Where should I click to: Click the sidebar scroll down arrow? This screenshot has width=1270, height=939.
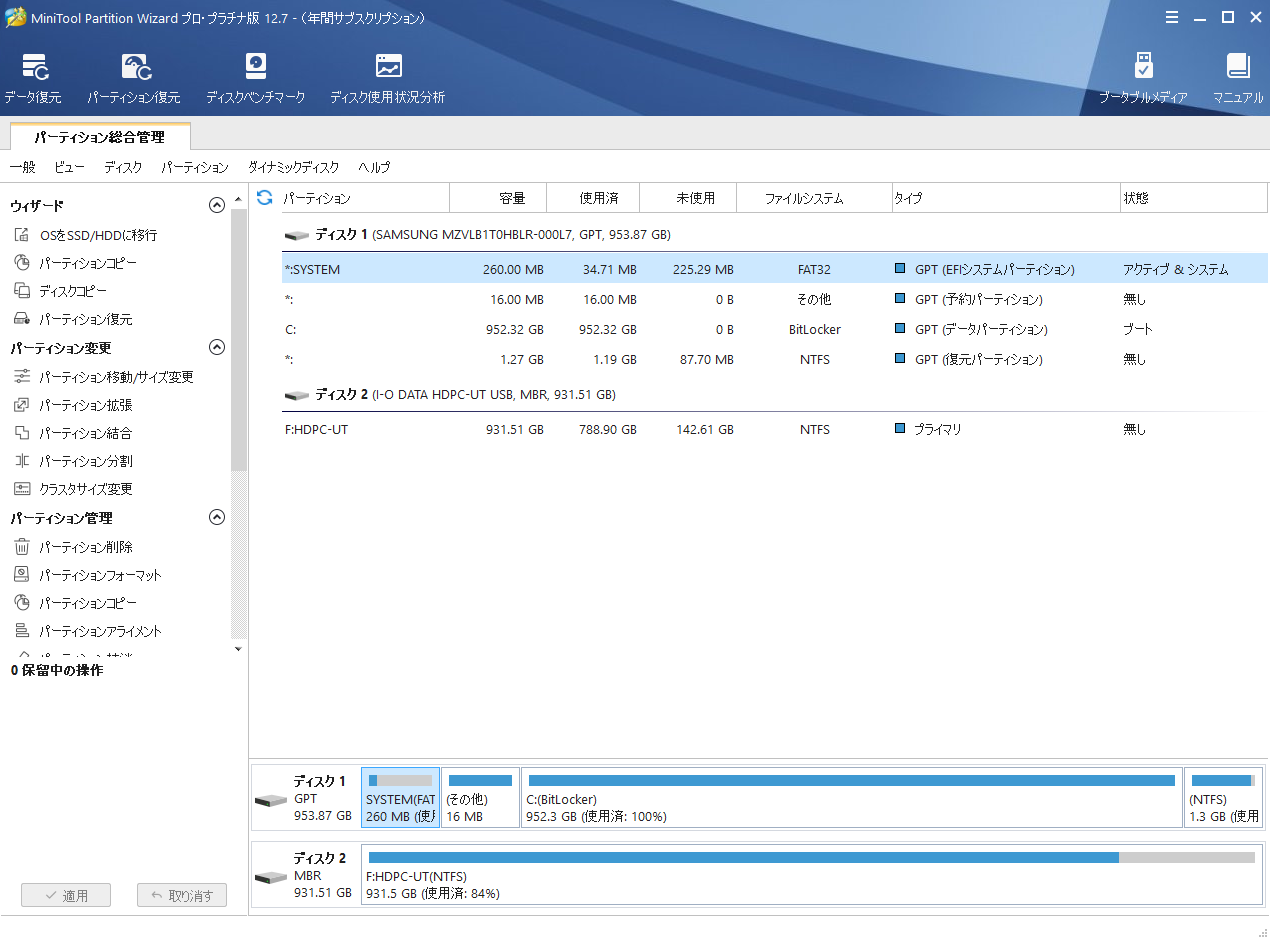coord(238,648)
